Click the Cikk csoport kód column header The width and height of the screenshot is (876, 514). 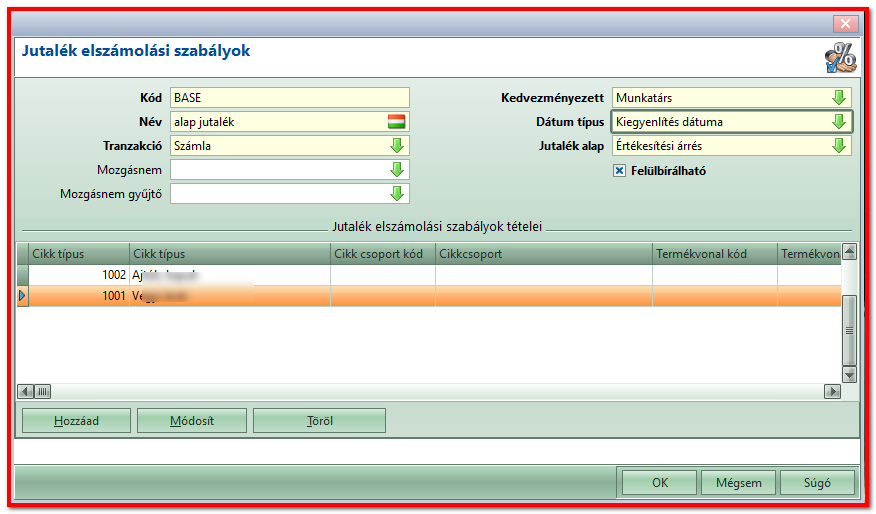[x=383, y=254]
